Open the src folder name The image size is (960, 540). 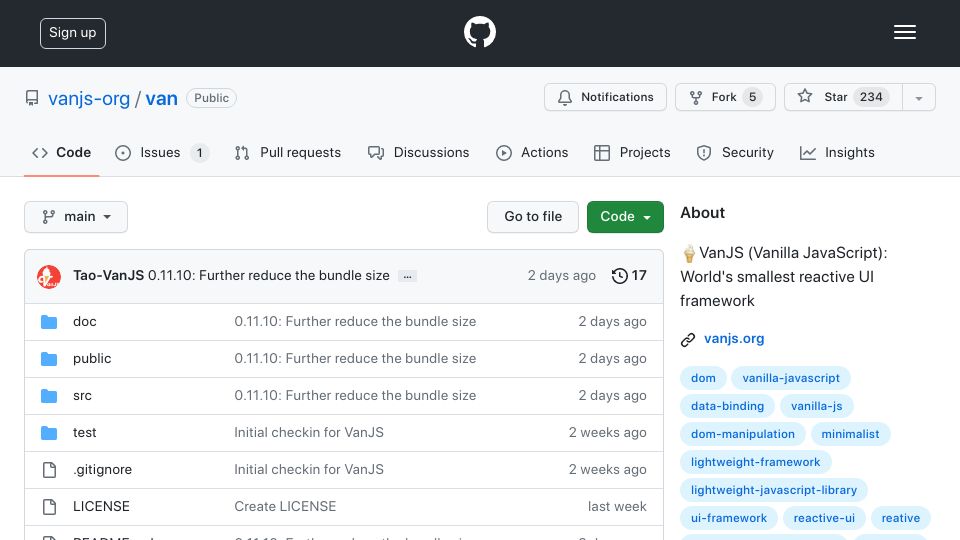coord(82,396)
